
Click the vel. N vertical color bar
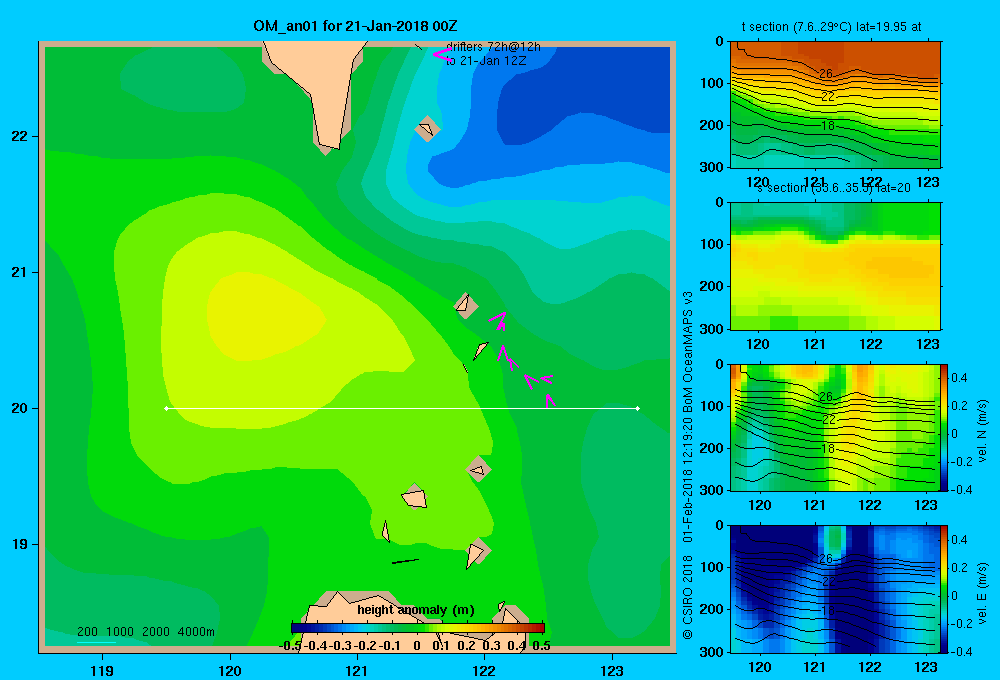[944, 427]
